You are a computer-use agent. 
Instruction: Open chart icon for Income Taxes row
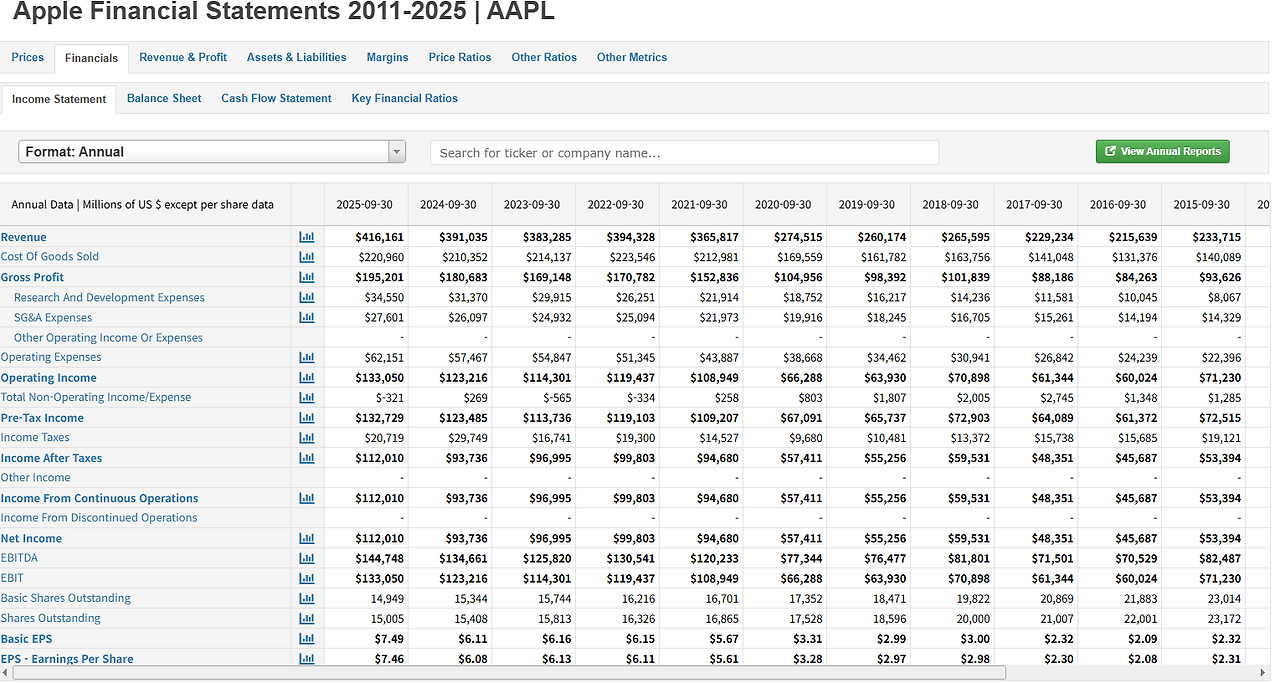click(x=307, y=437)
